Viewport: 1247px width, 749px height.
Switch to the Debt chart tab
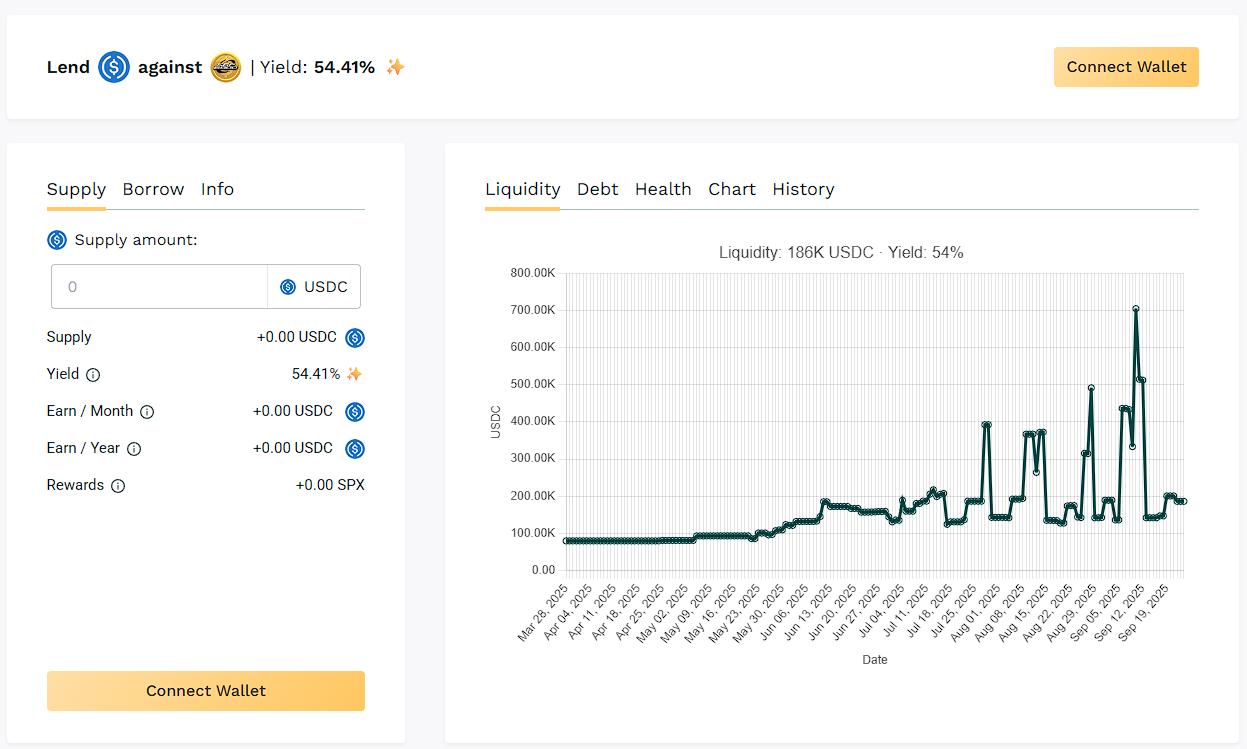pyautogui.click(x=597, y=189)
